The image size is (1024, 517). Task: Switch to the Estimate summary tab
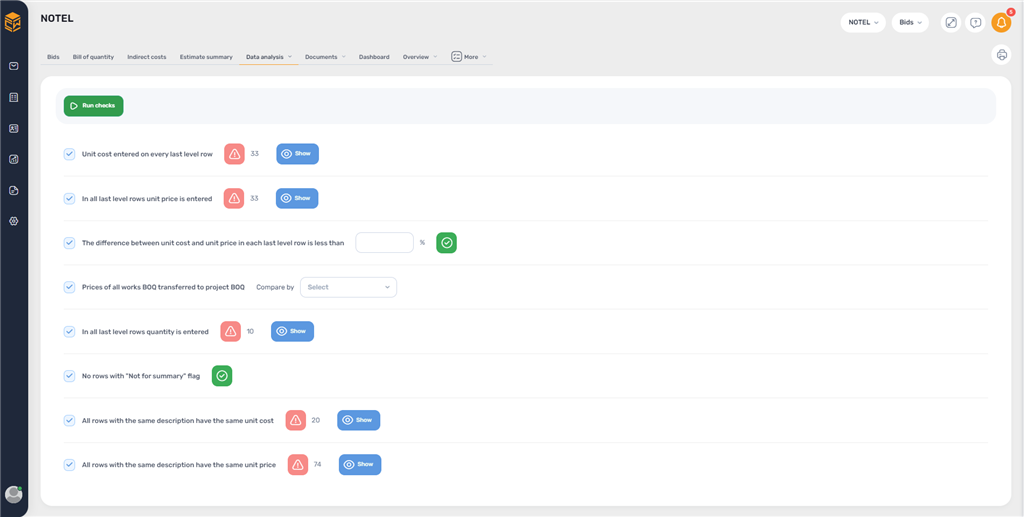click(x=206, y=57)
